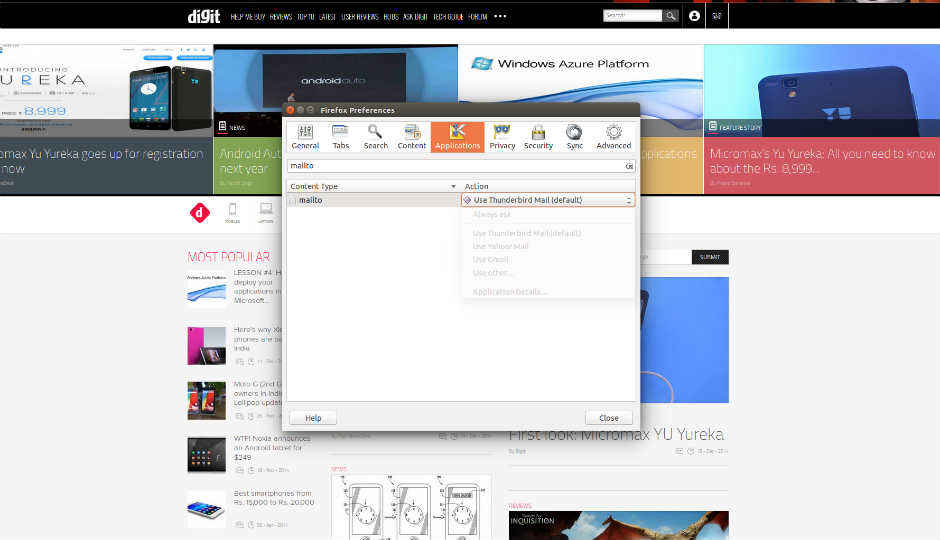Open the Top 10 nav link
The height and width of the screenshot is (540, 940).
(x=306, y=17)
